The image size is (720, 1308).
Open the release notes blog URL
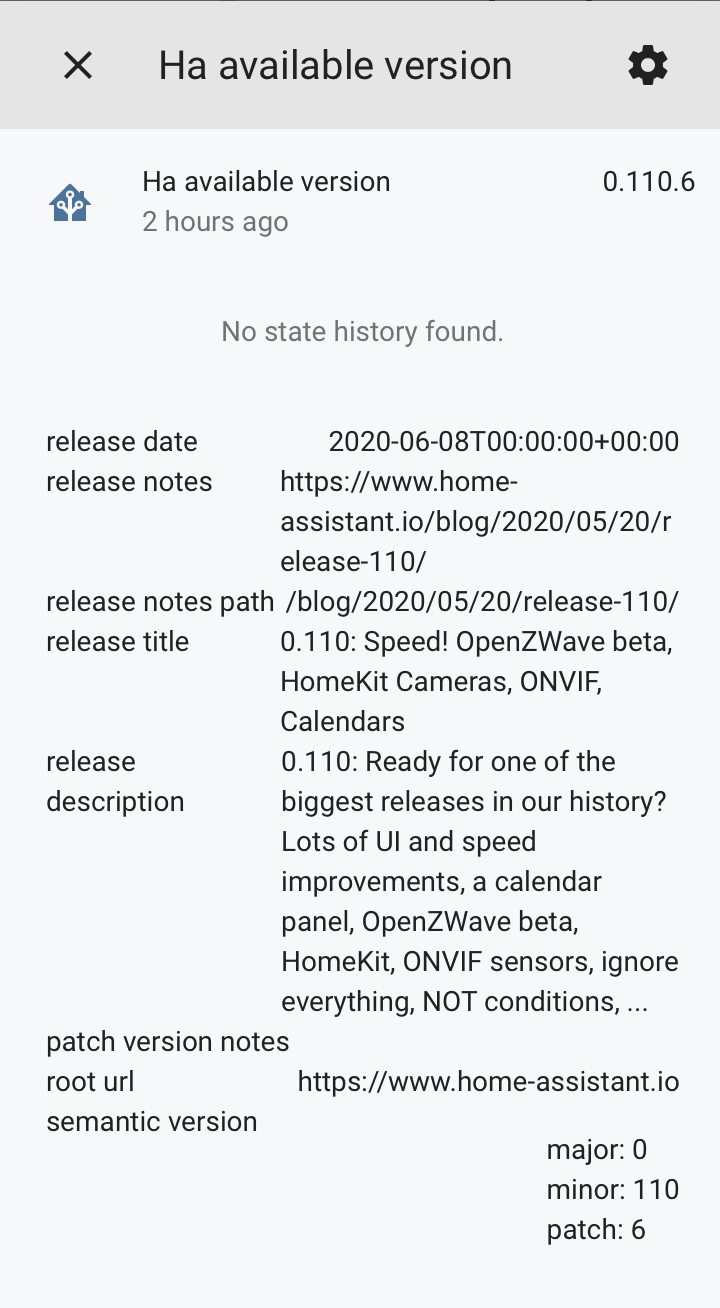pos(475,522)
